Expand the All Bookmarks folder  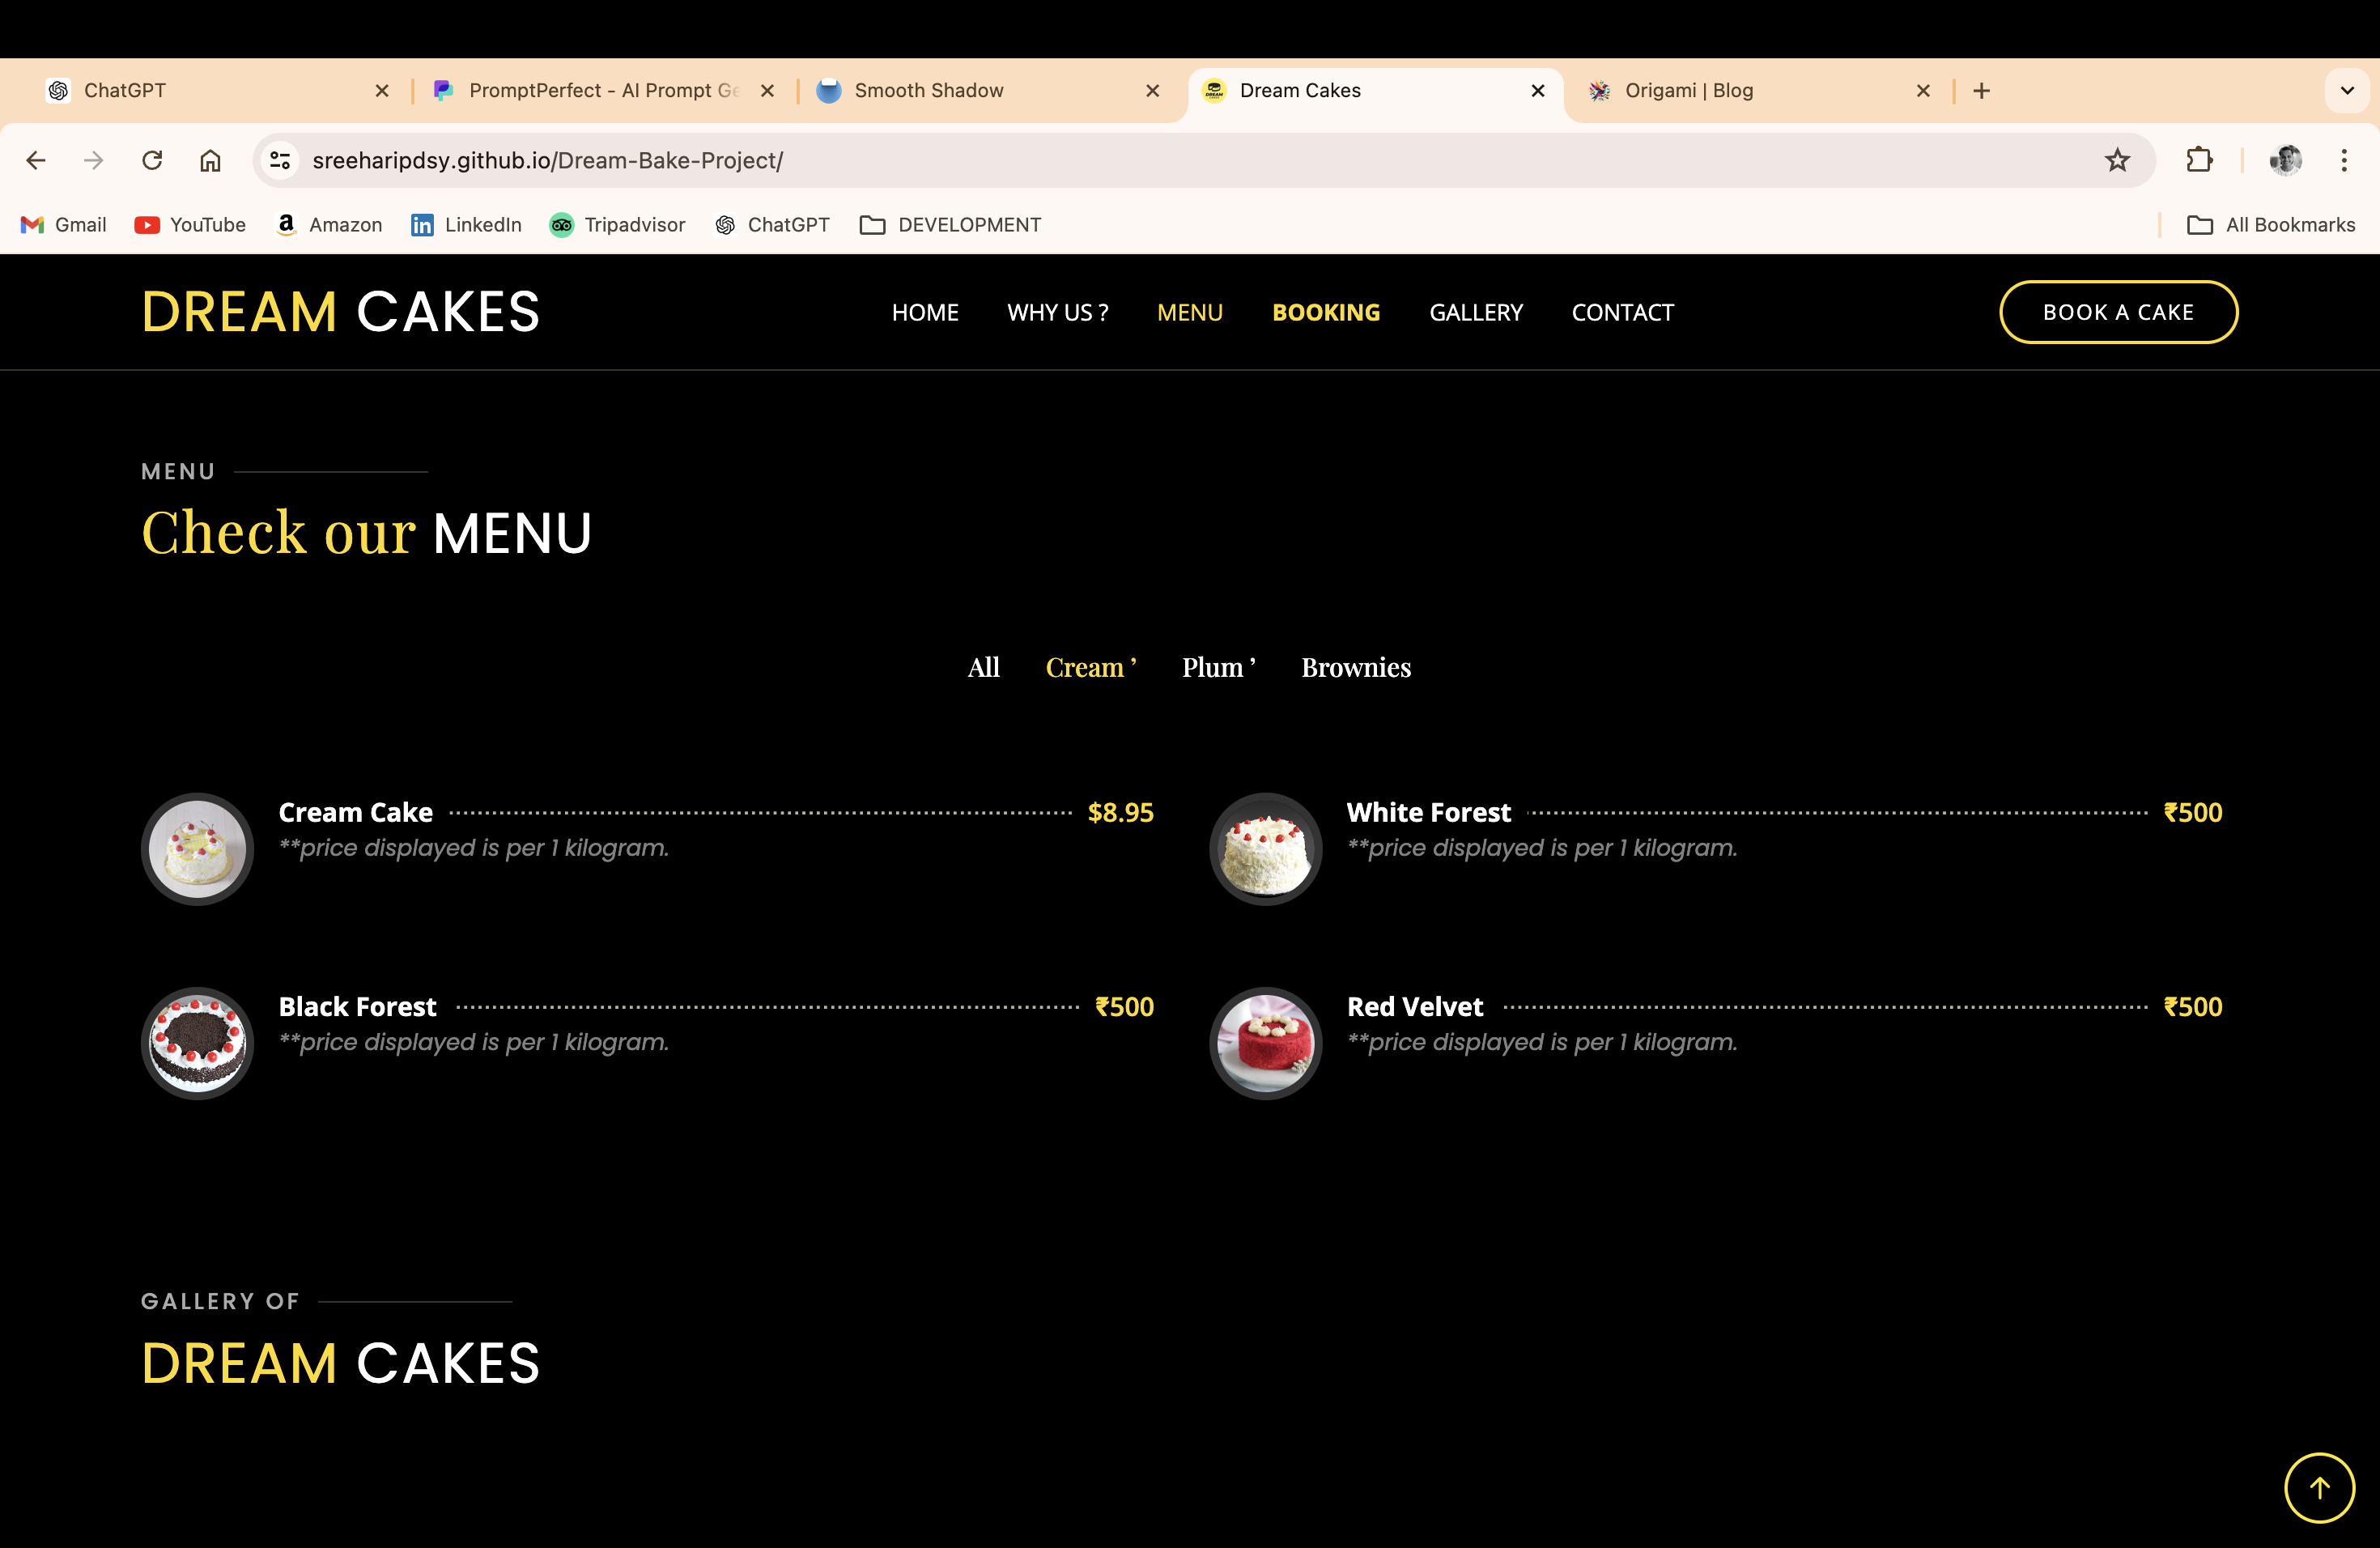point(2271,225)
